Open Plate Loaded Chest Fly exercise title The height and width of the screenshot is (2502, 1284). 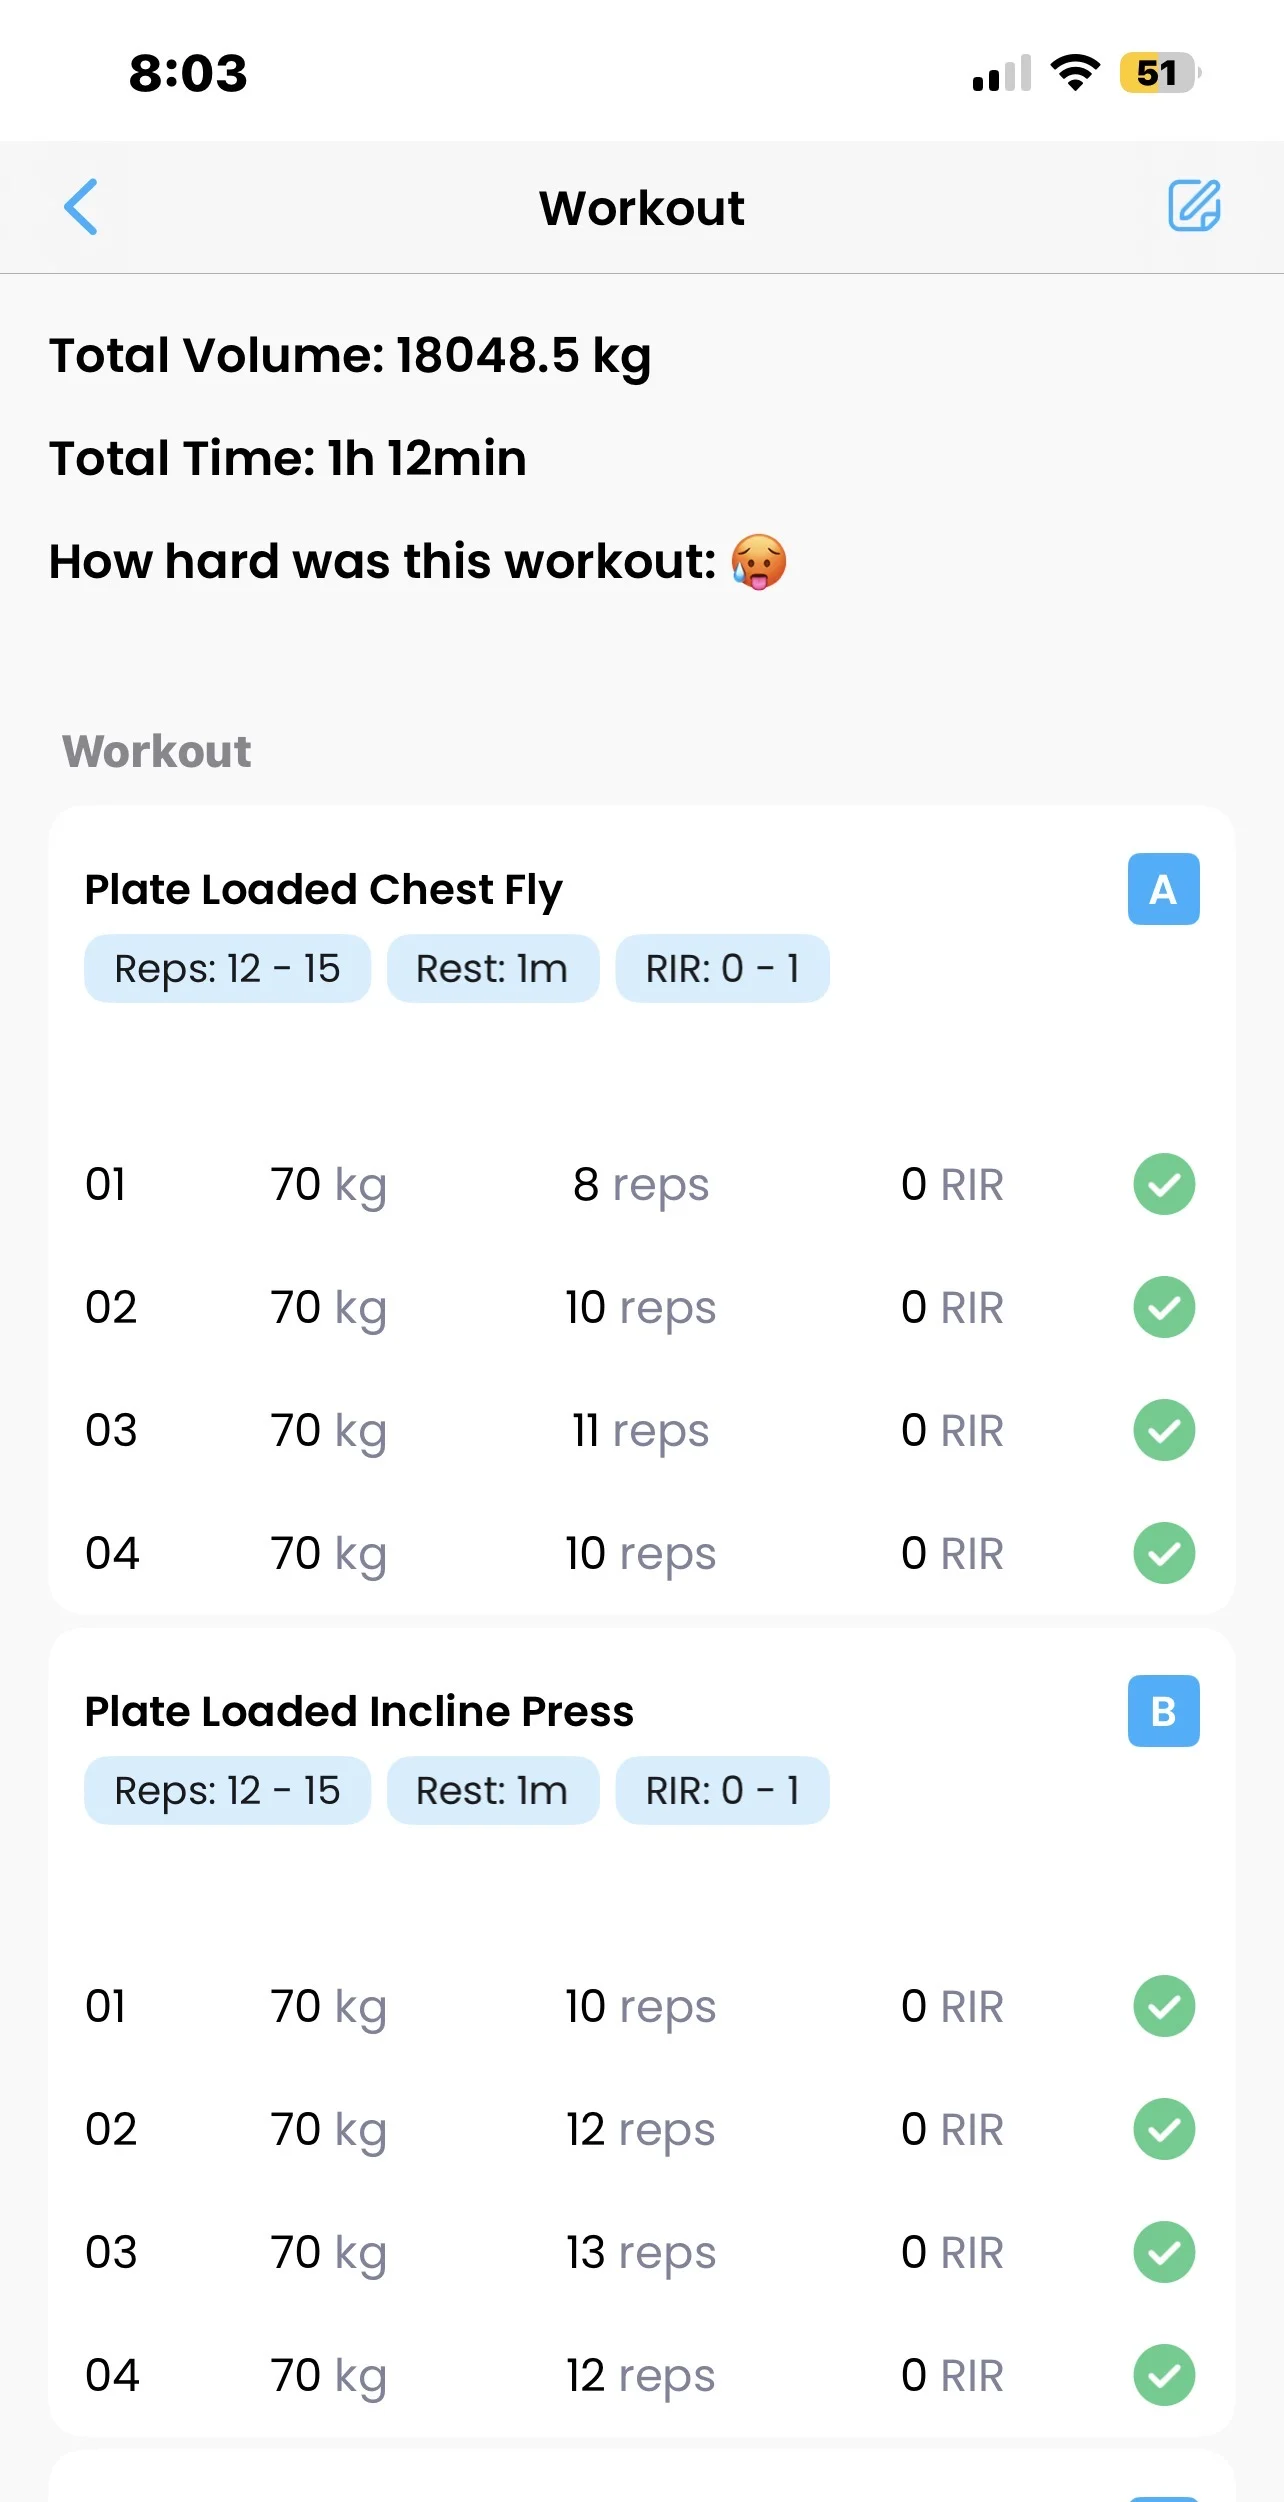[323, 889]
